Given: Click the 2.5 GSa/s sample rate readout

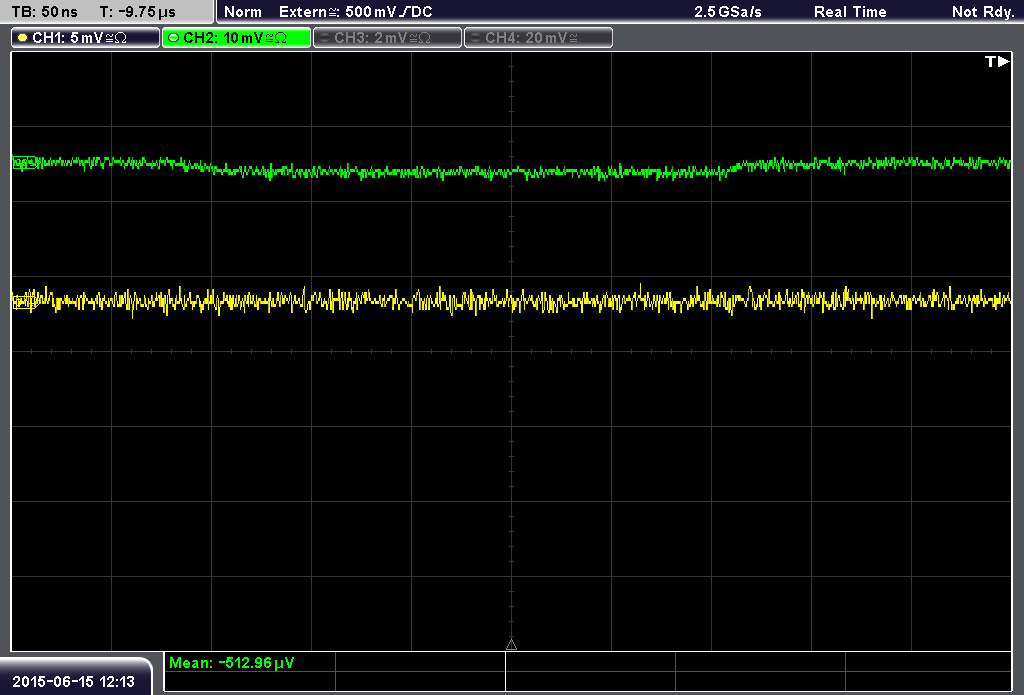Looking at the screenshot, I should click(728, 12).
